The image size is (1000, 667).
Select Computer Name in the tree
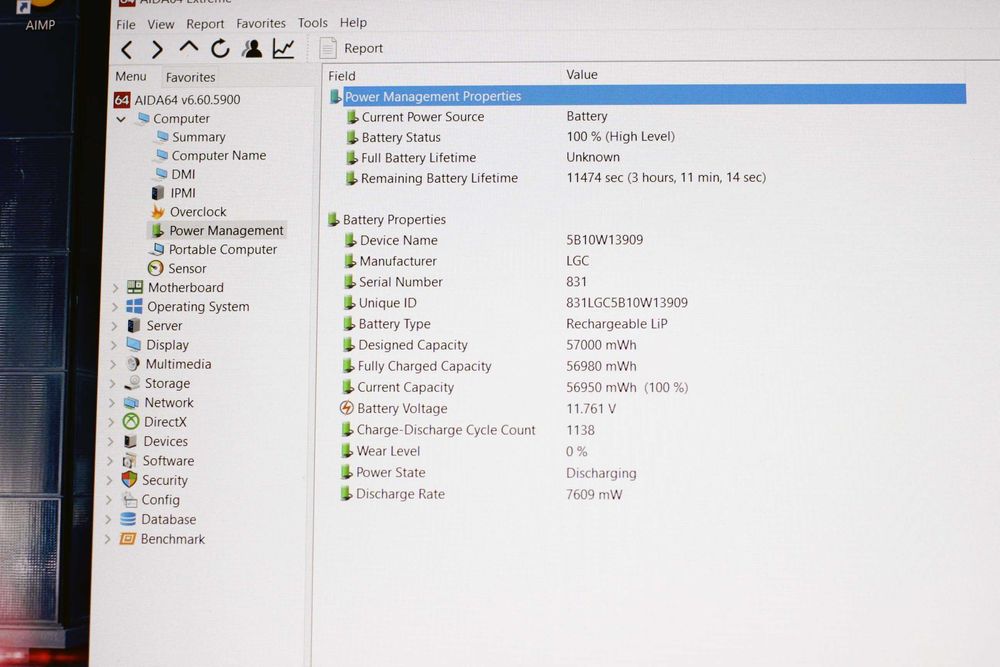pos(210,156)
